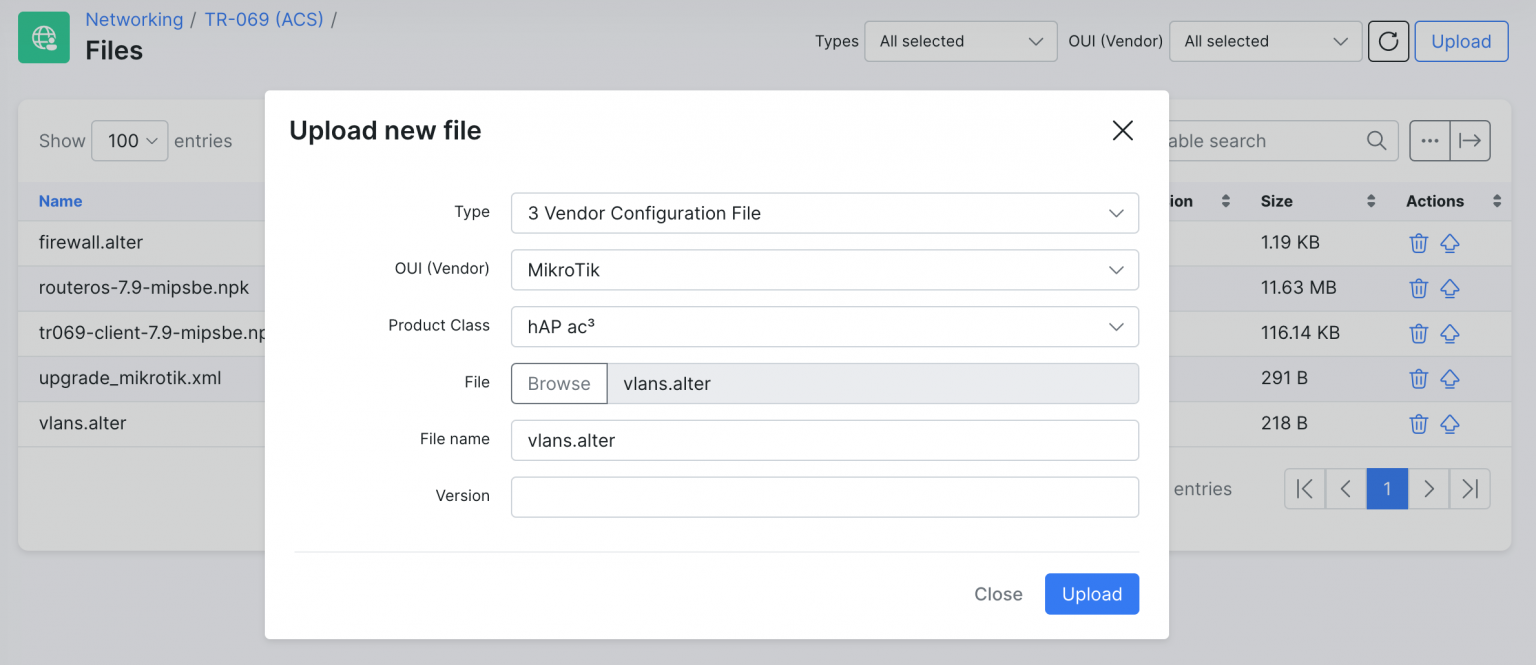Click the table search magnifier icon

[x=1375, y=141]
